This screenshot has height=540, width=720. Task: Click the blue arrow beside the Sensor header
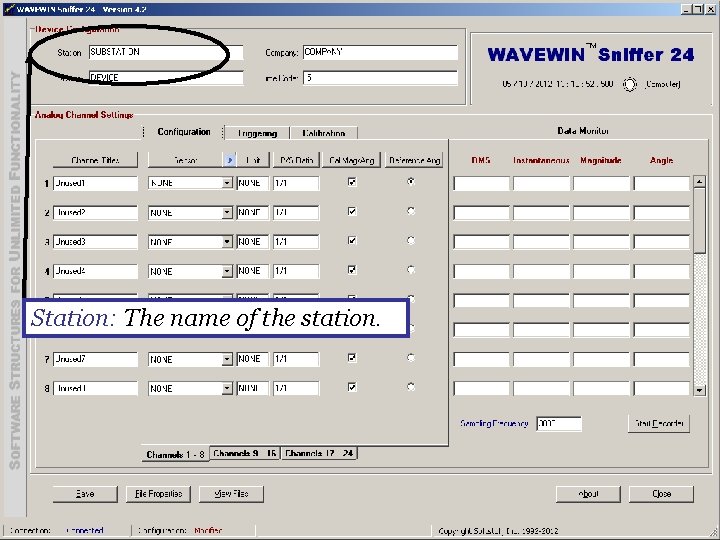point(230,160)
